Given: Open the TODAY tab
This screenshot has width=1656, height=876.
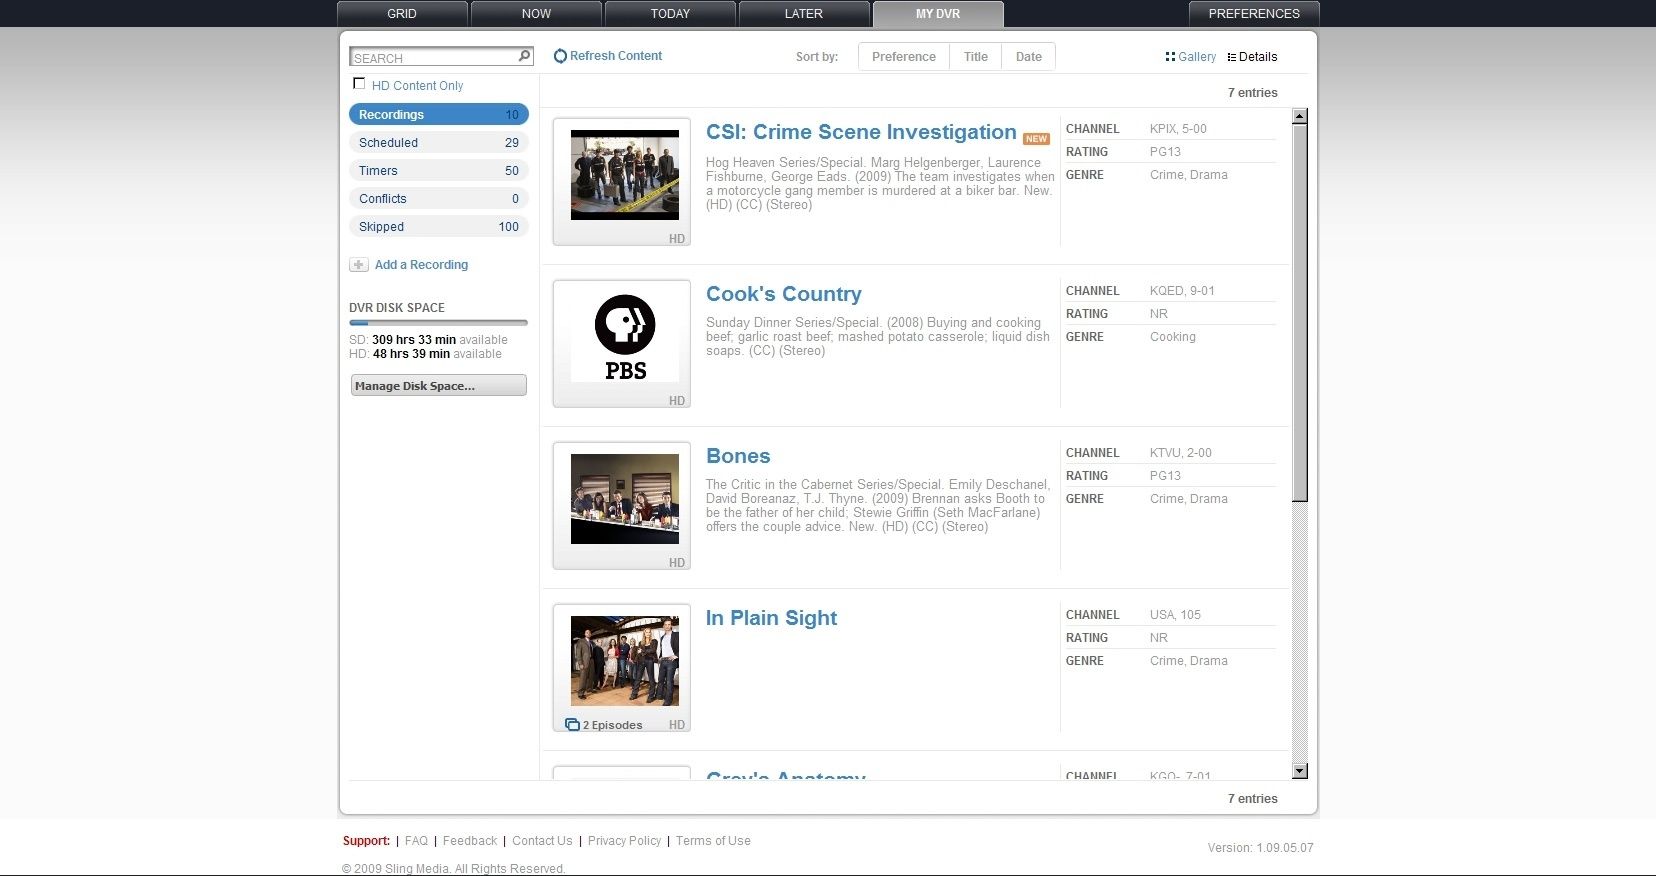Looking at the screenshot, I should pyautogui.click(x=670, y=14).
